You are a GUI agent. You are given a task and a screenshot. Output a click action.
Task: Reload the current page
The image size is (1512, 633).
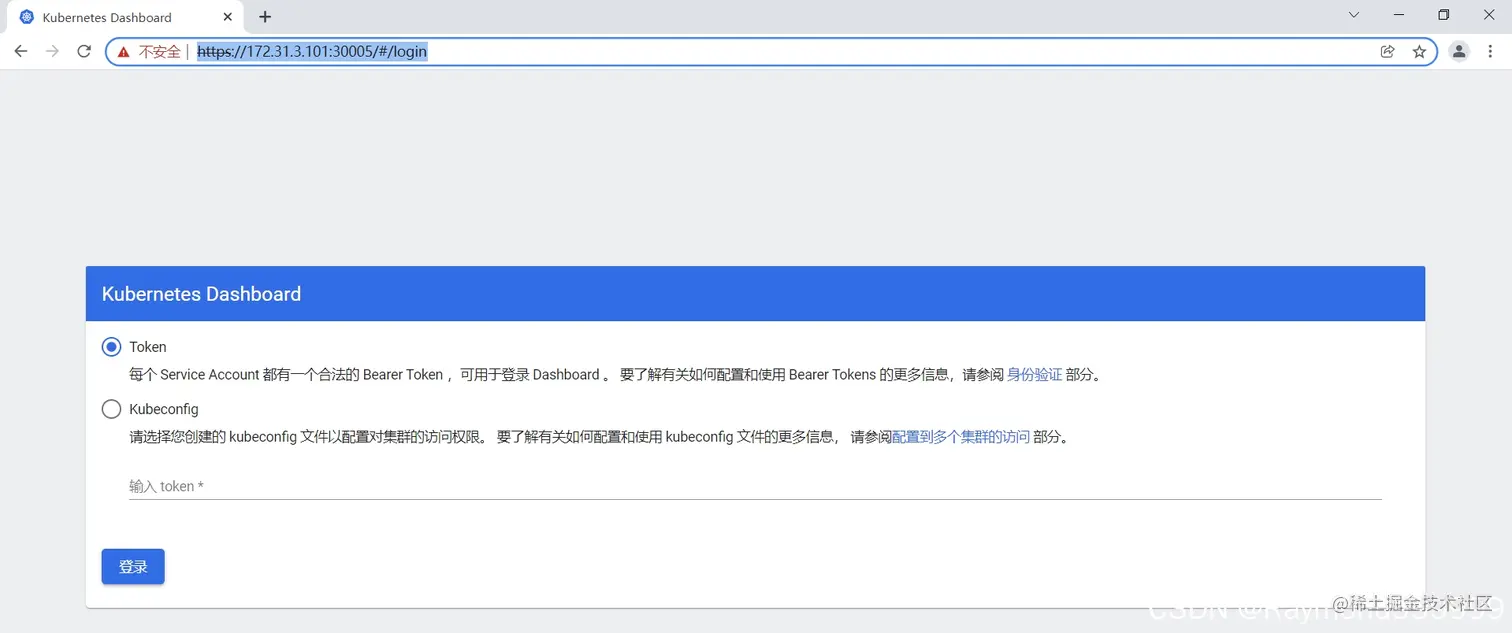(84, 51)
